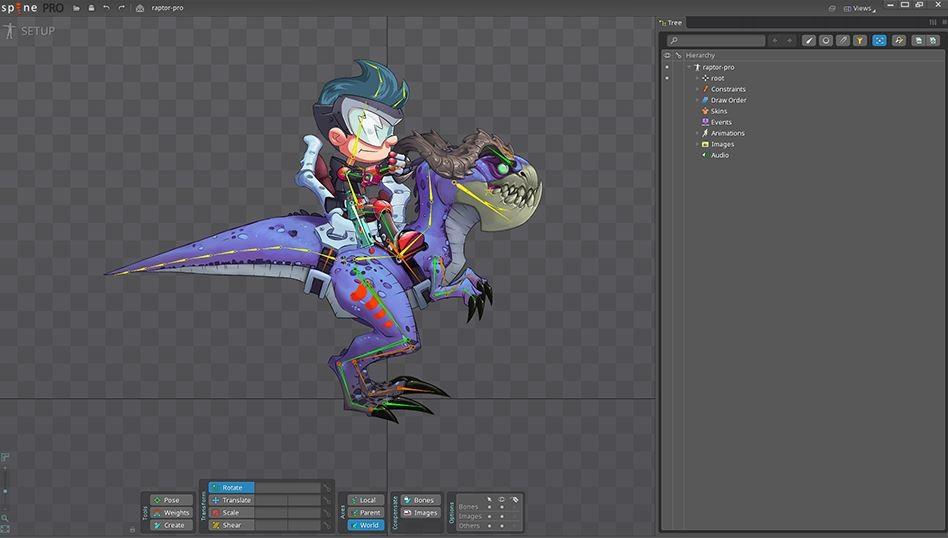Expand the Draw Order node
This screenshot has height=538, width=948.
pyautogui.click(x=697, y=100)
